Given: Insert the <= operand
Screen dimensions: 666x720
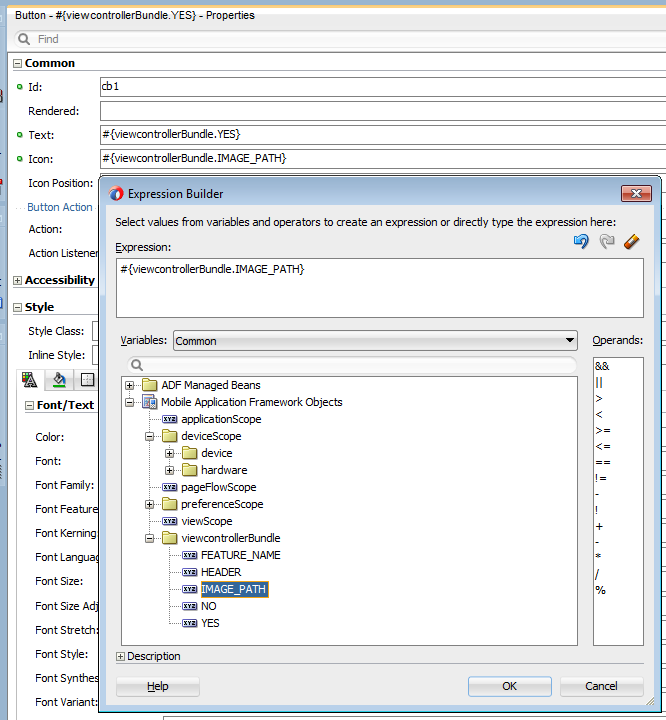Looking at the screenshot, I should coord(603,446).
